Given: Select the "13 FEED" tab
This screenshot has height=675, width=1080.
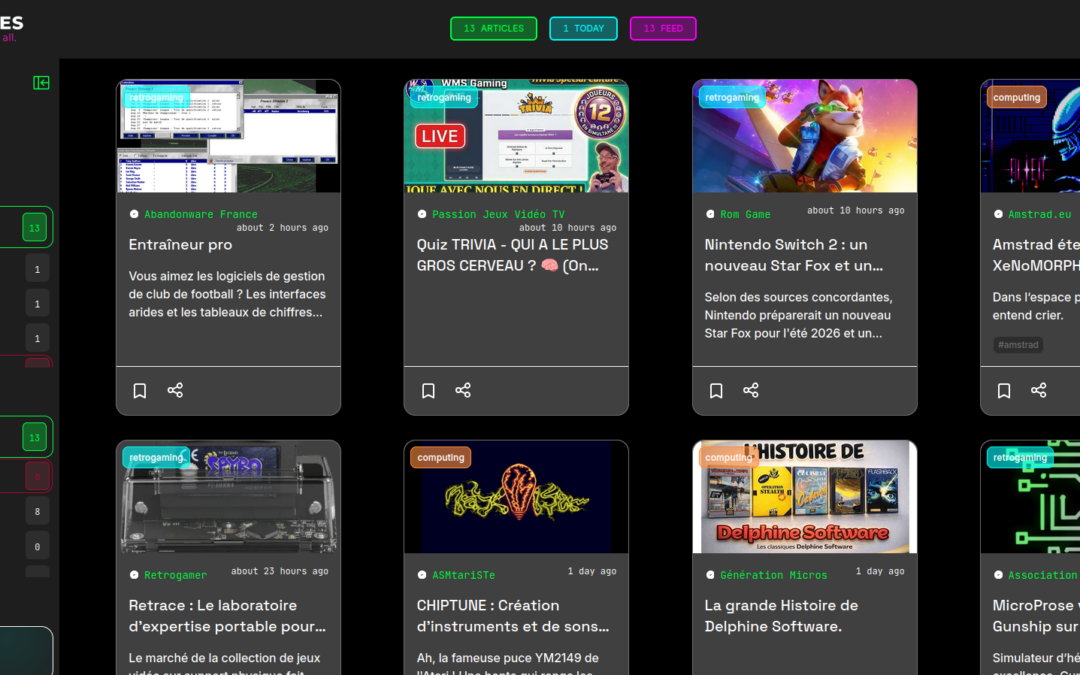Looking at the screenshot, I should click(663, 28).
